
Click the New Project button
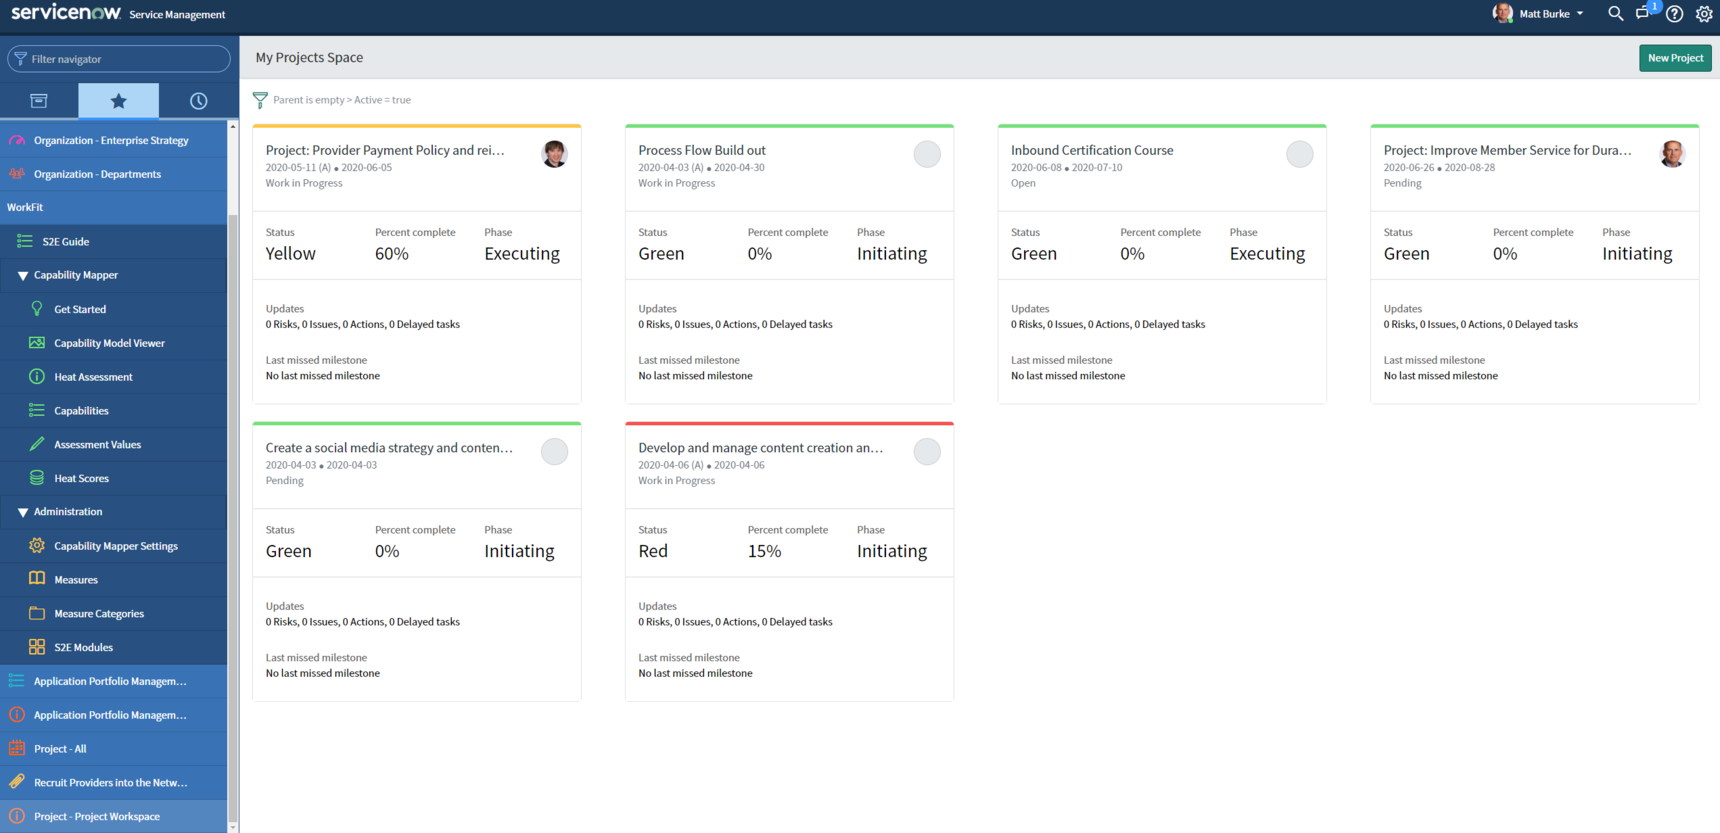(1675, 58)
